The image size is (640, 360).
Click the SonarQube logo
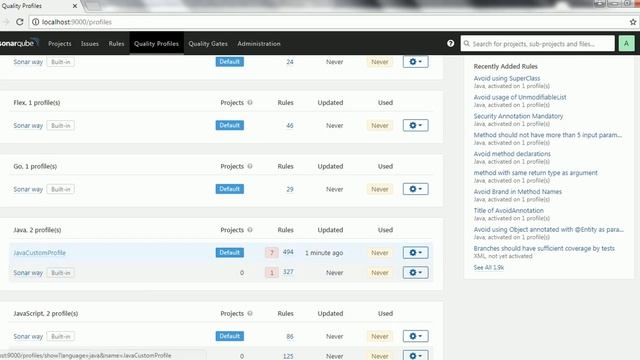point(19,43)
